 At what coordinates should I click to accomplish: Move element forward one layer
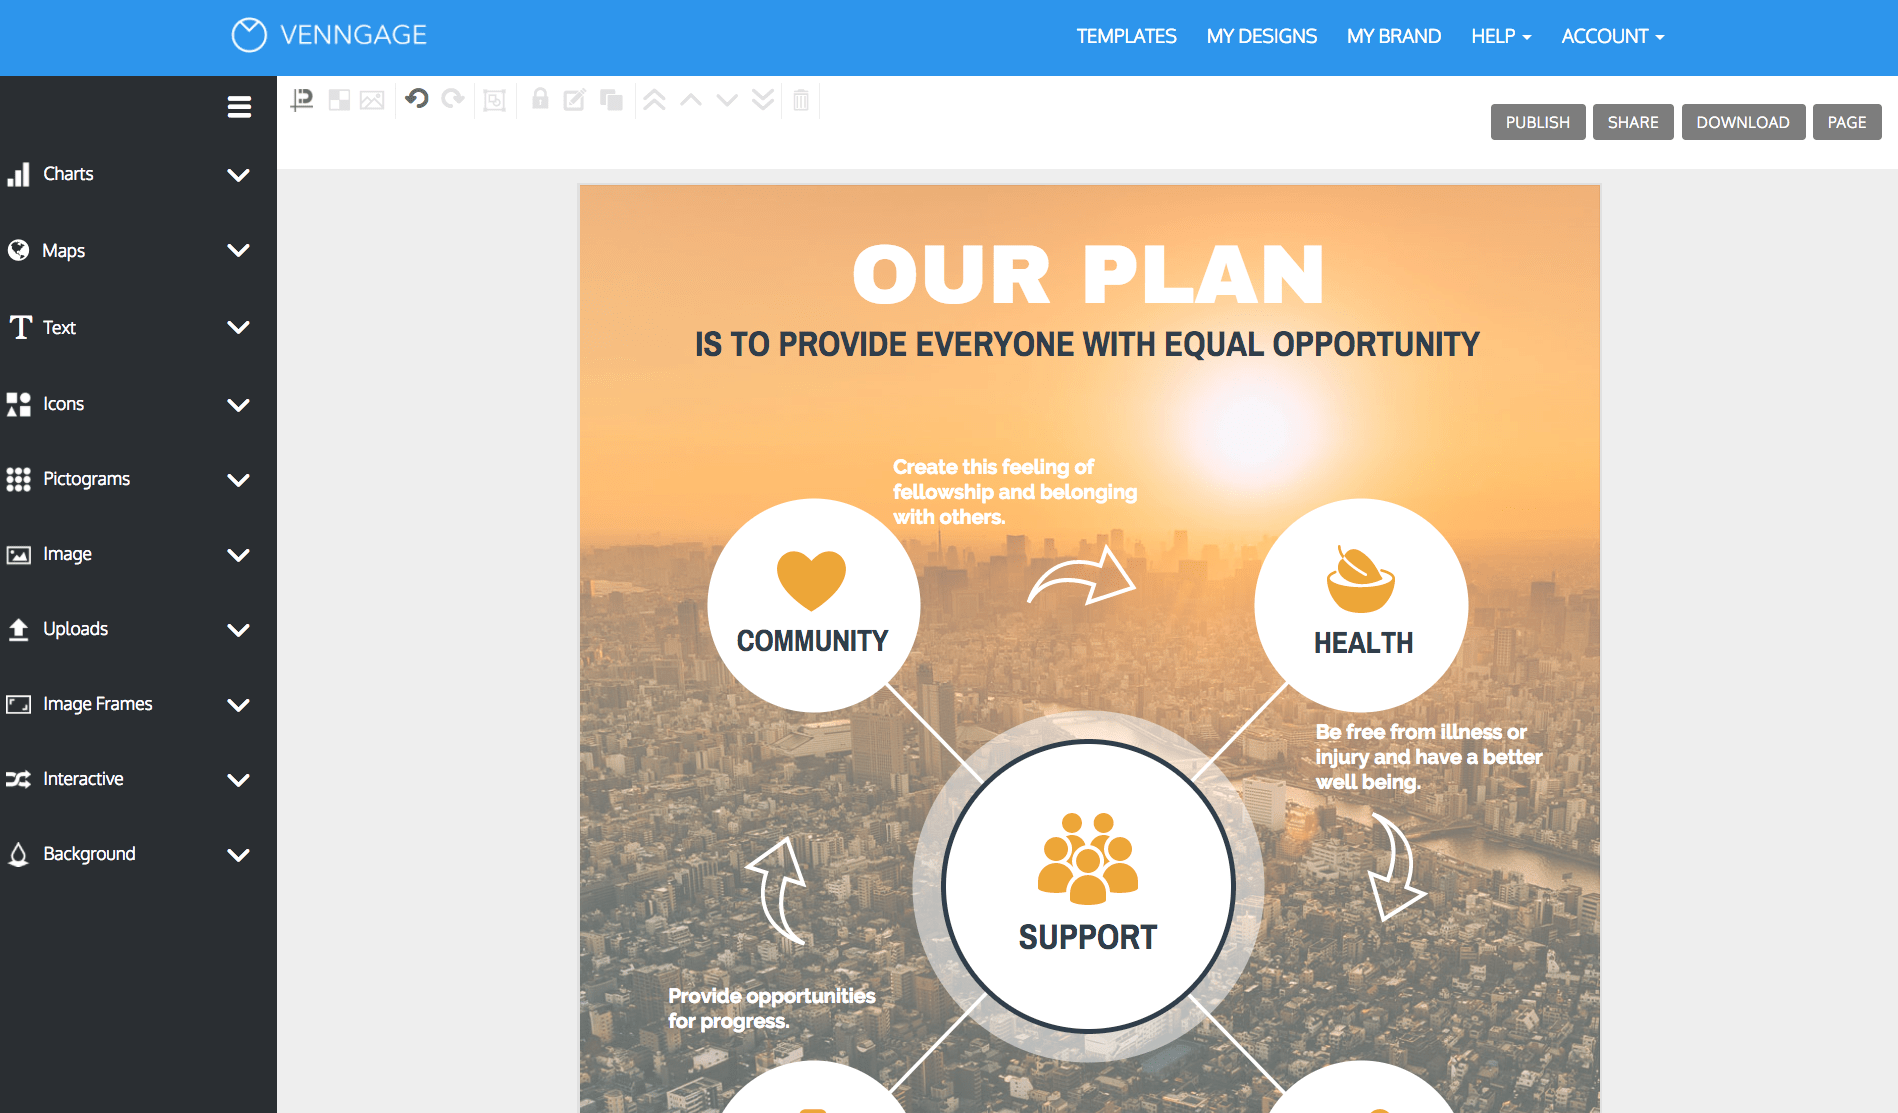(x=691, y=99)
